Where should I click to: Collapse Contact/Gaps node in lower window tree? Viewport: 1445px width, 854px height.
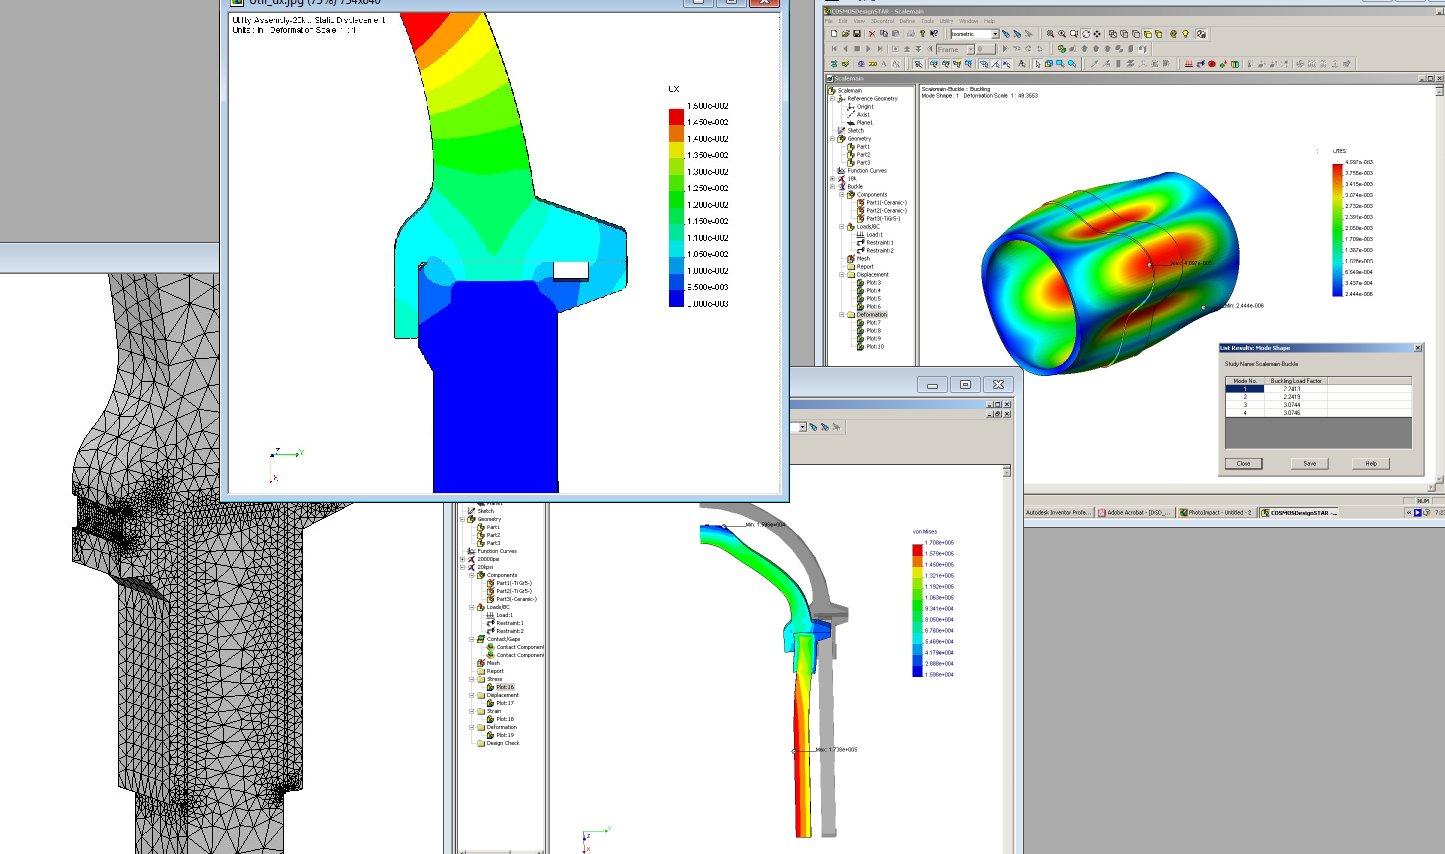point(471,639)
